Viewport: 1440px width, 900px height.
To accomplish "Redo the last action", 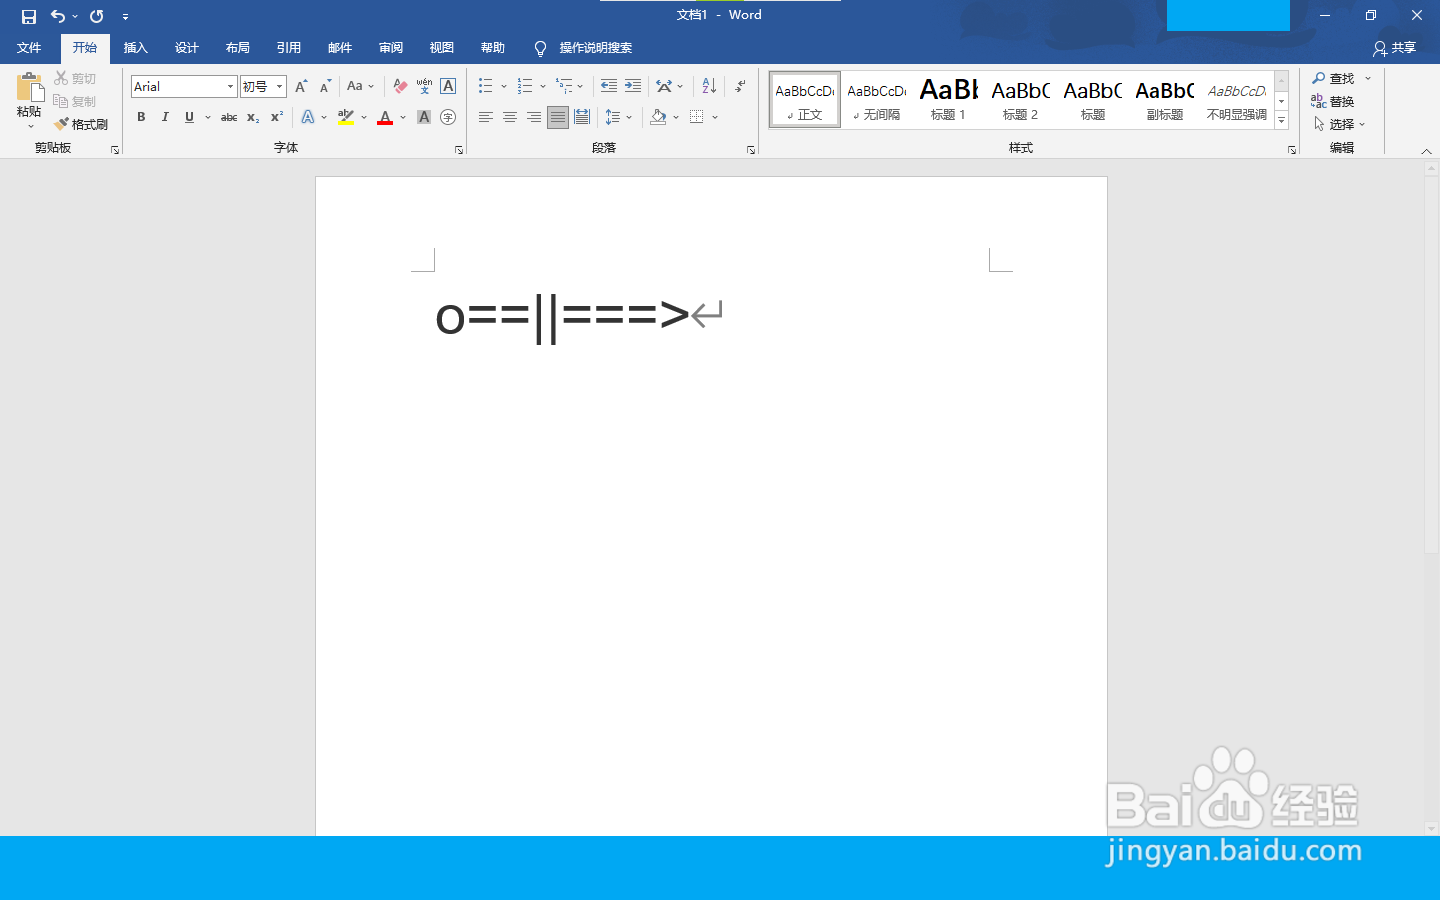I will point(97,16).
